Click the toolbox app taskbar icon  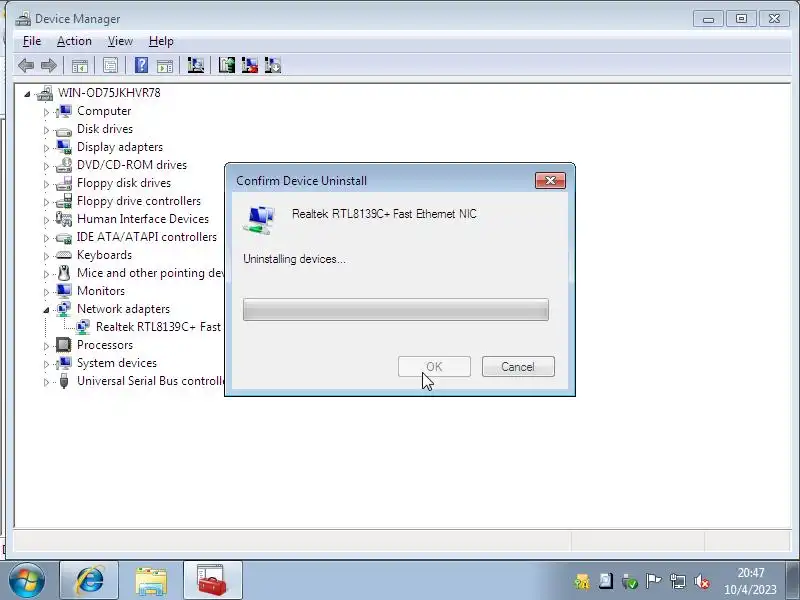[x=213, y=580]
